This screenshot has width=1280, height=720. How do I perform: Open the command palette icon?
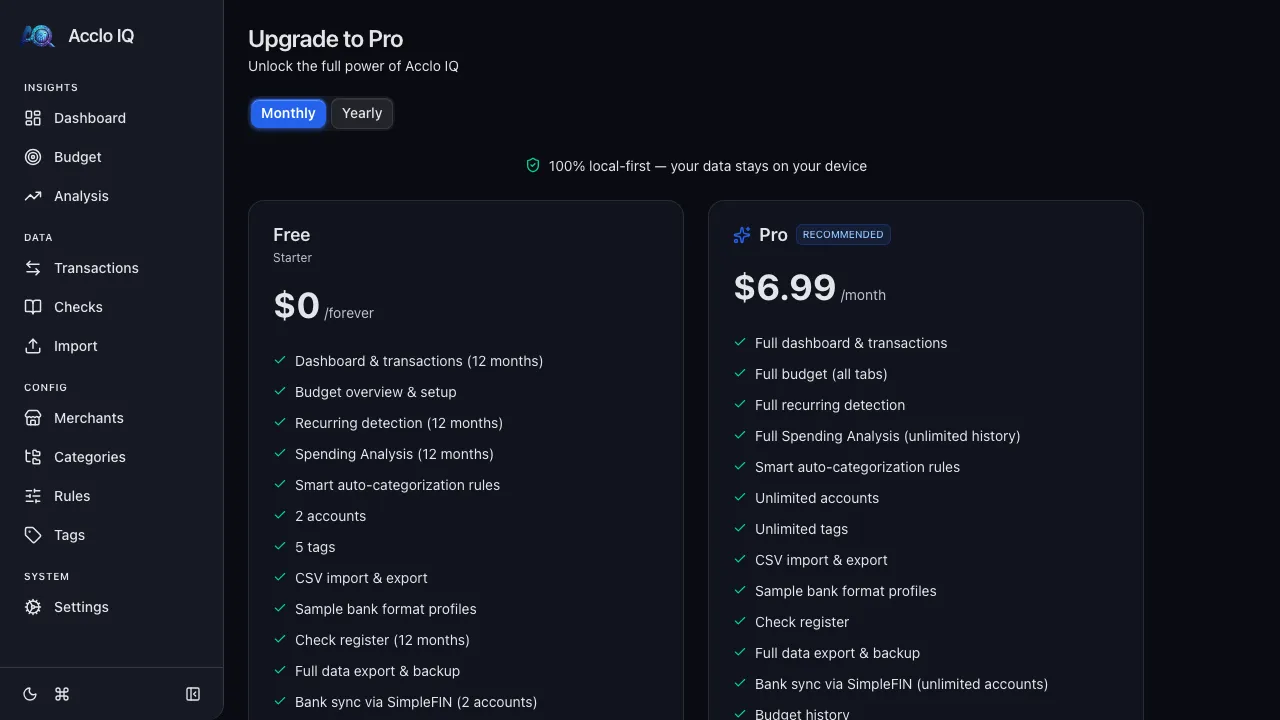pos(62,694)
